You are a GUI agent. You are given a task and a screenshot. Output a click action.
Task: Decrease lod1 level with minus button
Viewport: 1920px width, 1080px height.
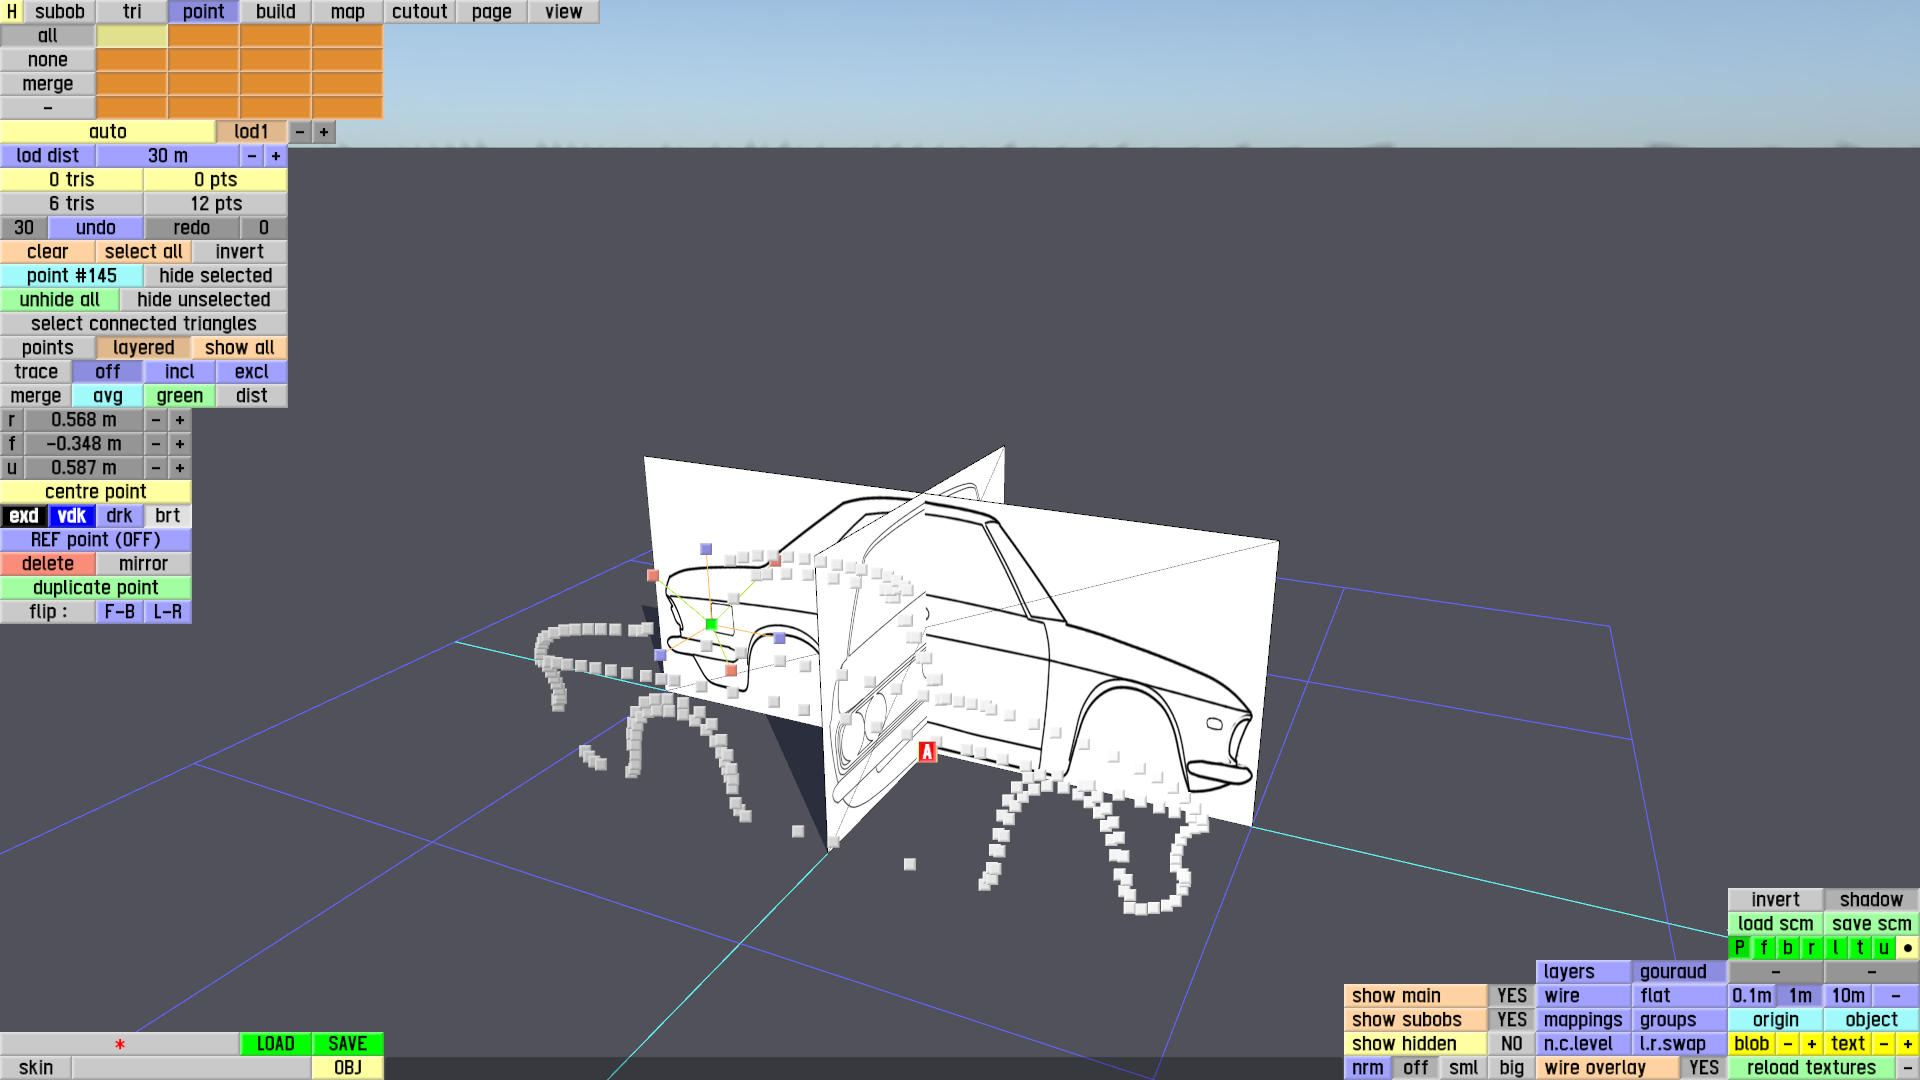(300, 132)
